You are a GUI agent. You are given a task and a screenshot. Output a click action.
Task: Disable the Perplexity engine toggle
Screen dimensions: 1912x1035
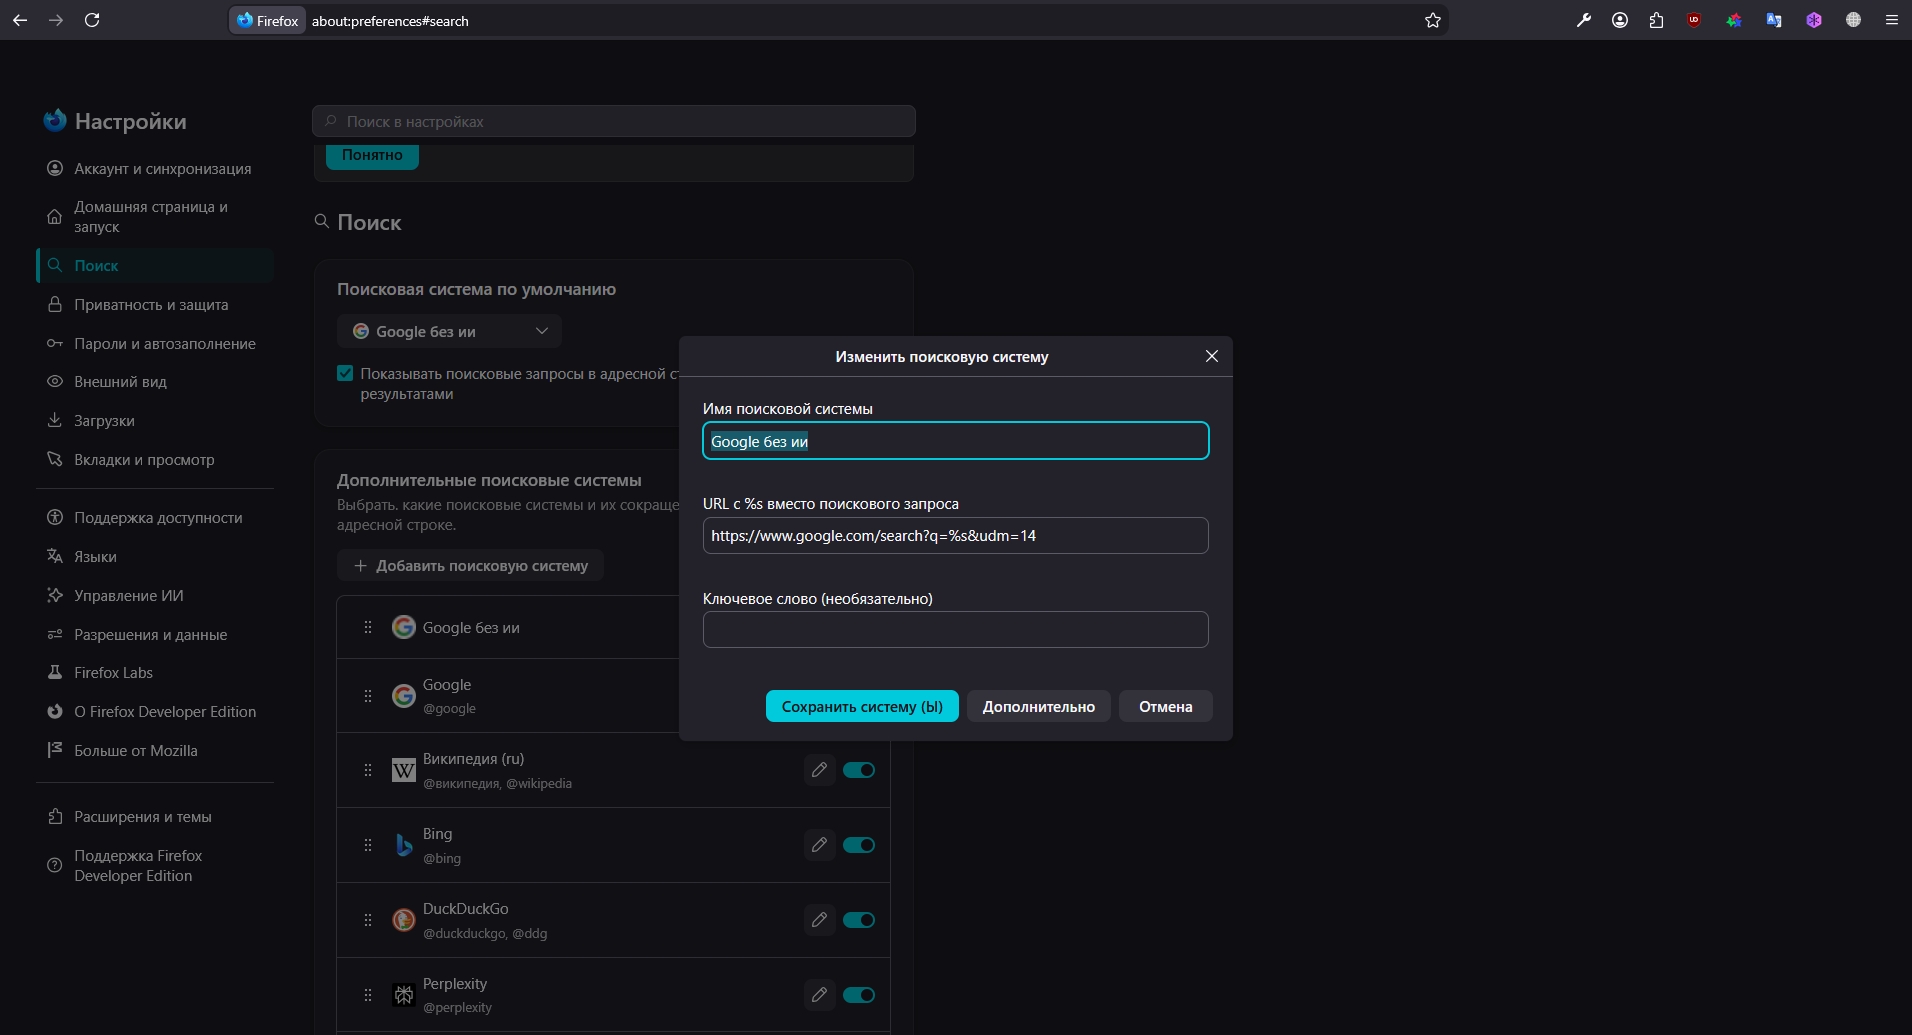[x=859, y=995]
